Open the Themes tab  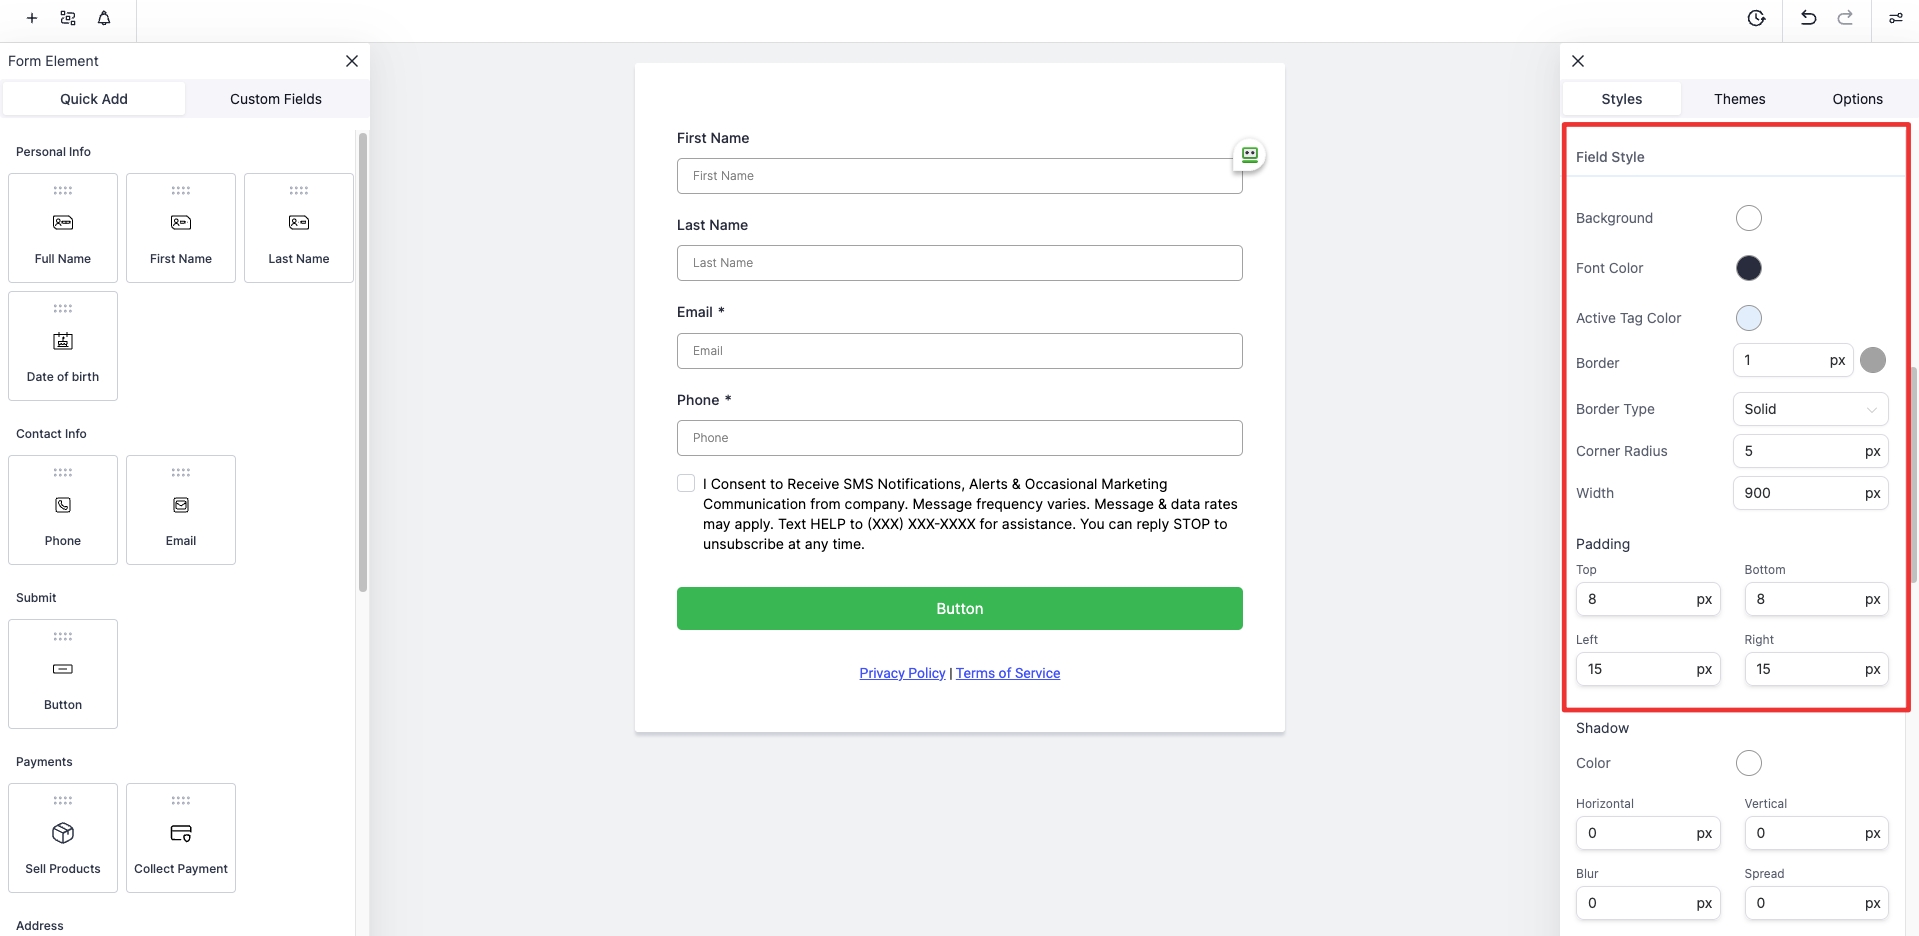(1739, 99)
